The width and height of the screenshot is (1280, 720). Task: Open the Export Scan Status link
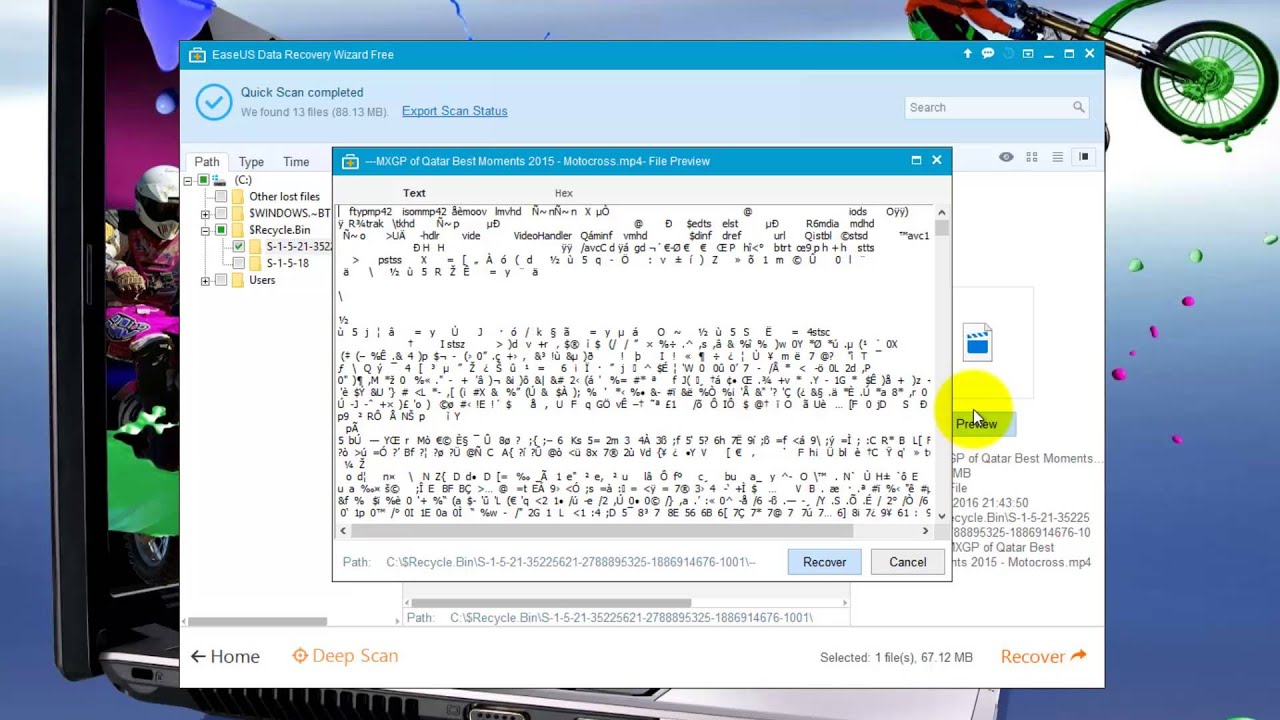coord(454,111)
